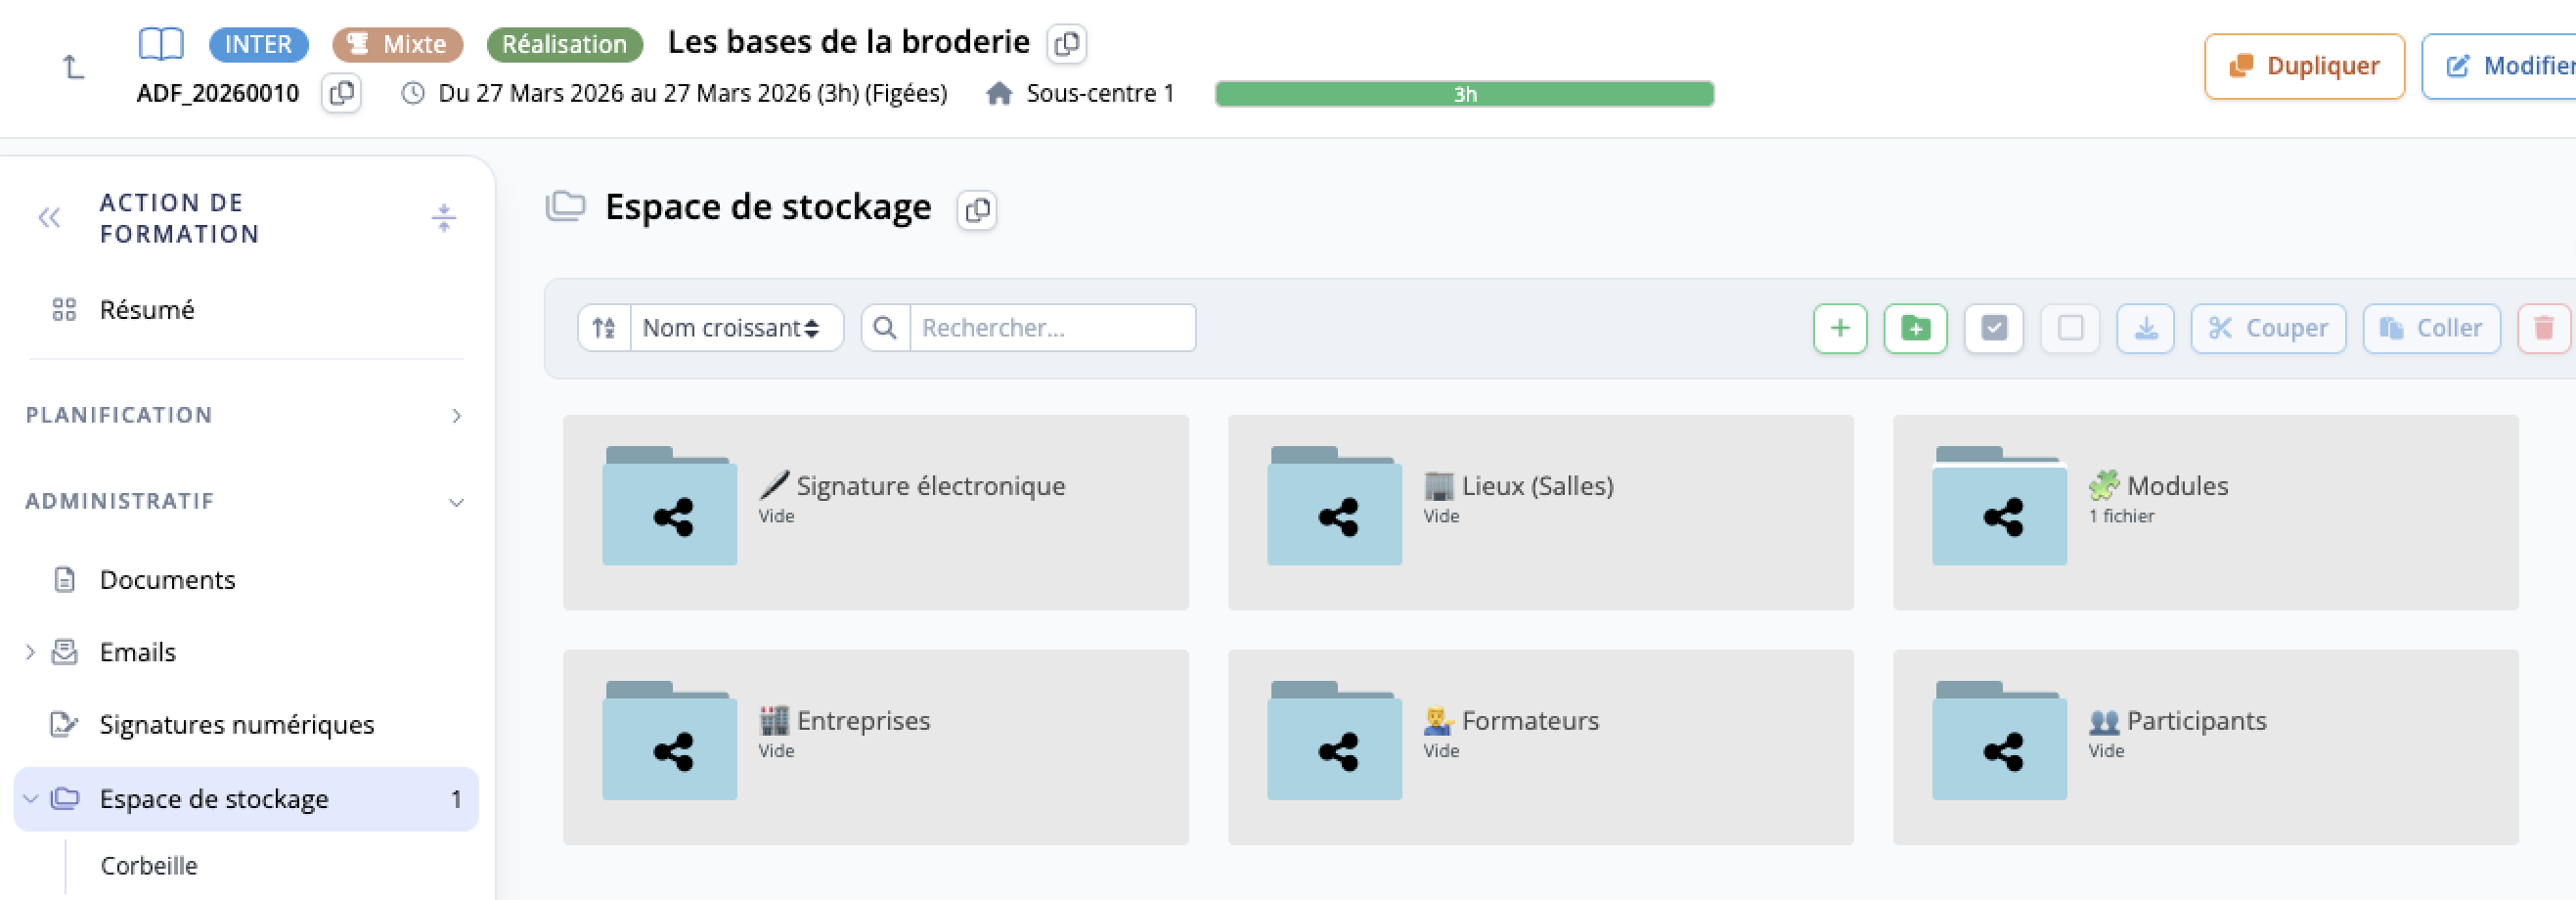The width and height of the screenshot is (2576, 900).
Task: Copy the Espace de stockage heading link
Action: pos(977,210)
